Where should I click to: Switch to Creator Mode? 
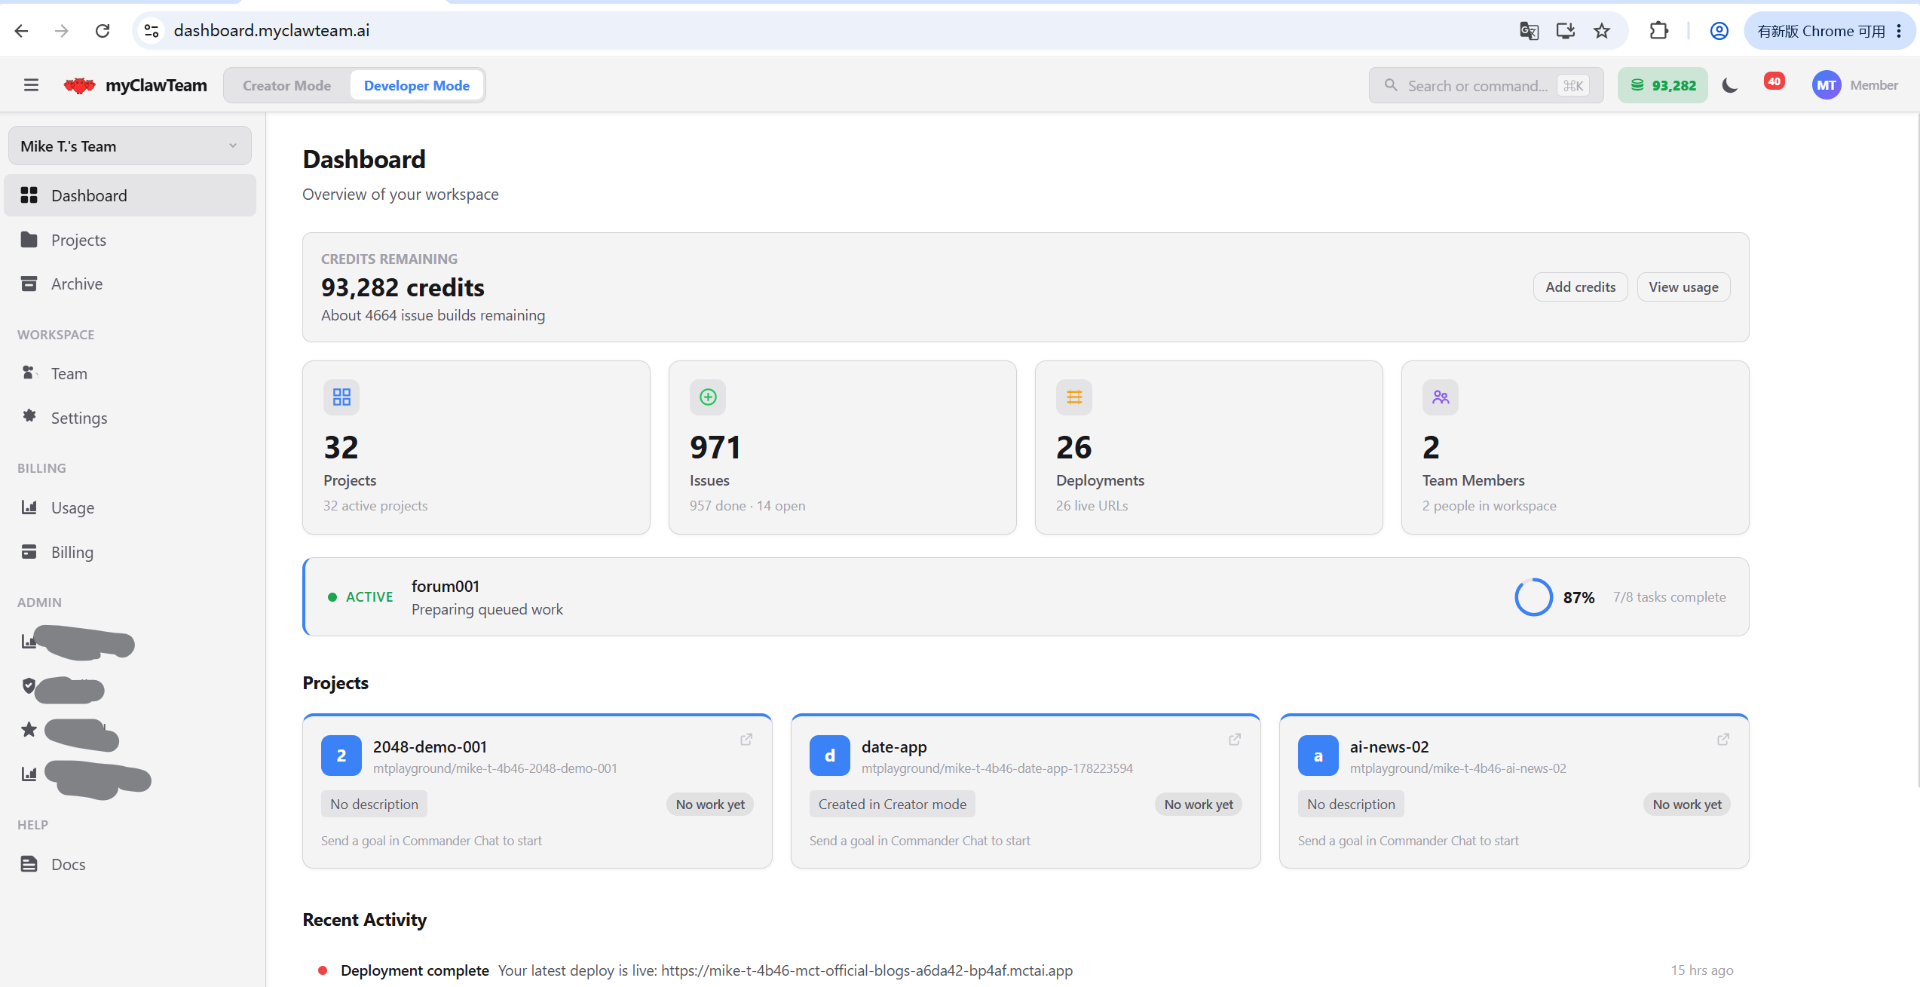pyautogui.click(x=287, y=85)
